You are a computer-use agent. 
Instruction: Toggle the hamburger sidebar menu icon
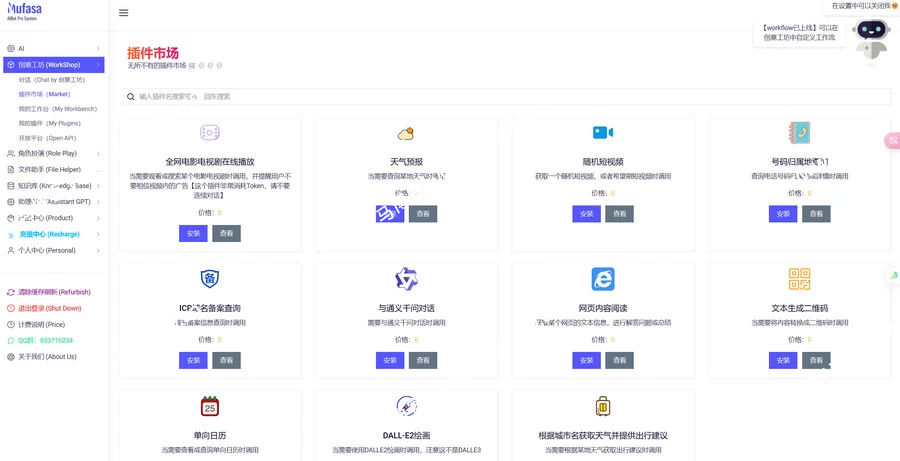point(123,13)
